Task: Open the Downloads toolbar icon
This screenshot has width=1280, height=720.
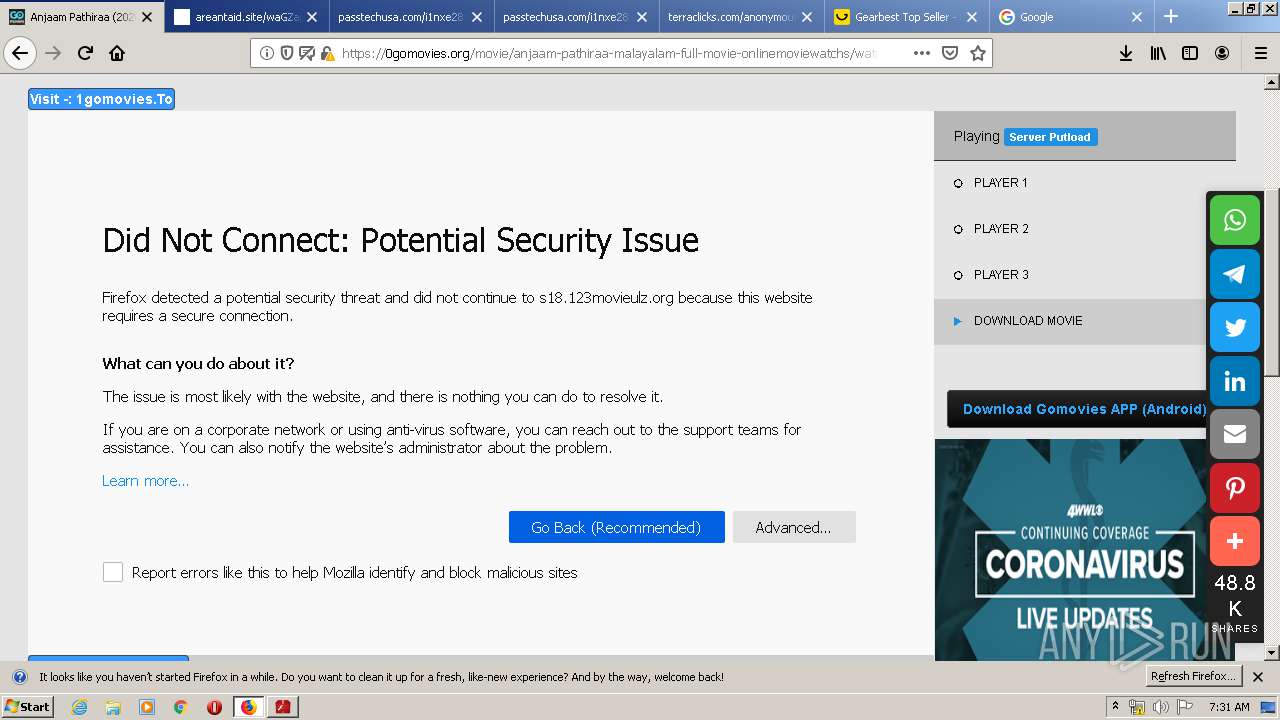Action: [x=1126, y=53]
